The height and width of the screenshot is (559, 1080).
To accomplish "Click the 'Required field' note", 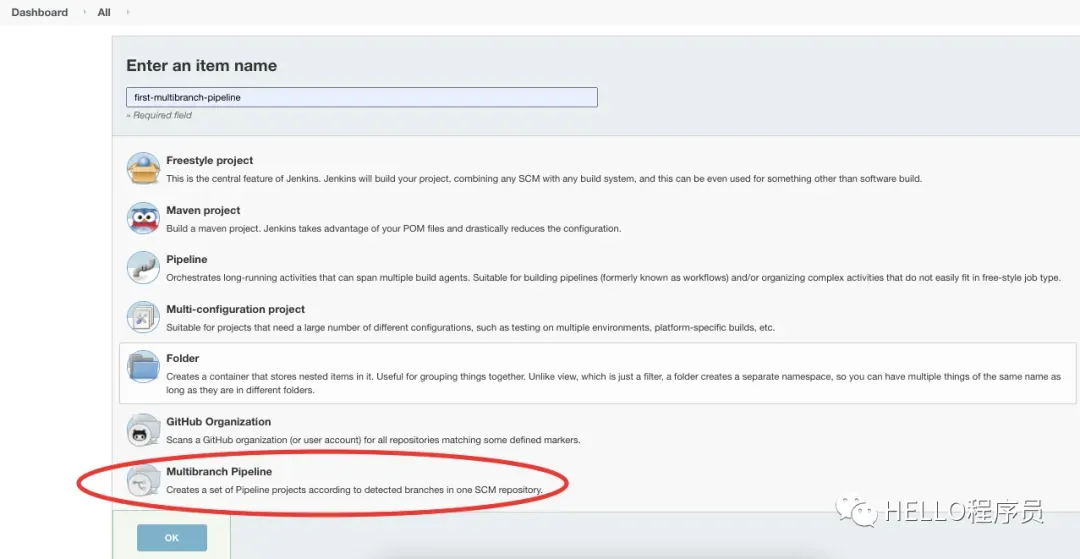I will [159, 116].
